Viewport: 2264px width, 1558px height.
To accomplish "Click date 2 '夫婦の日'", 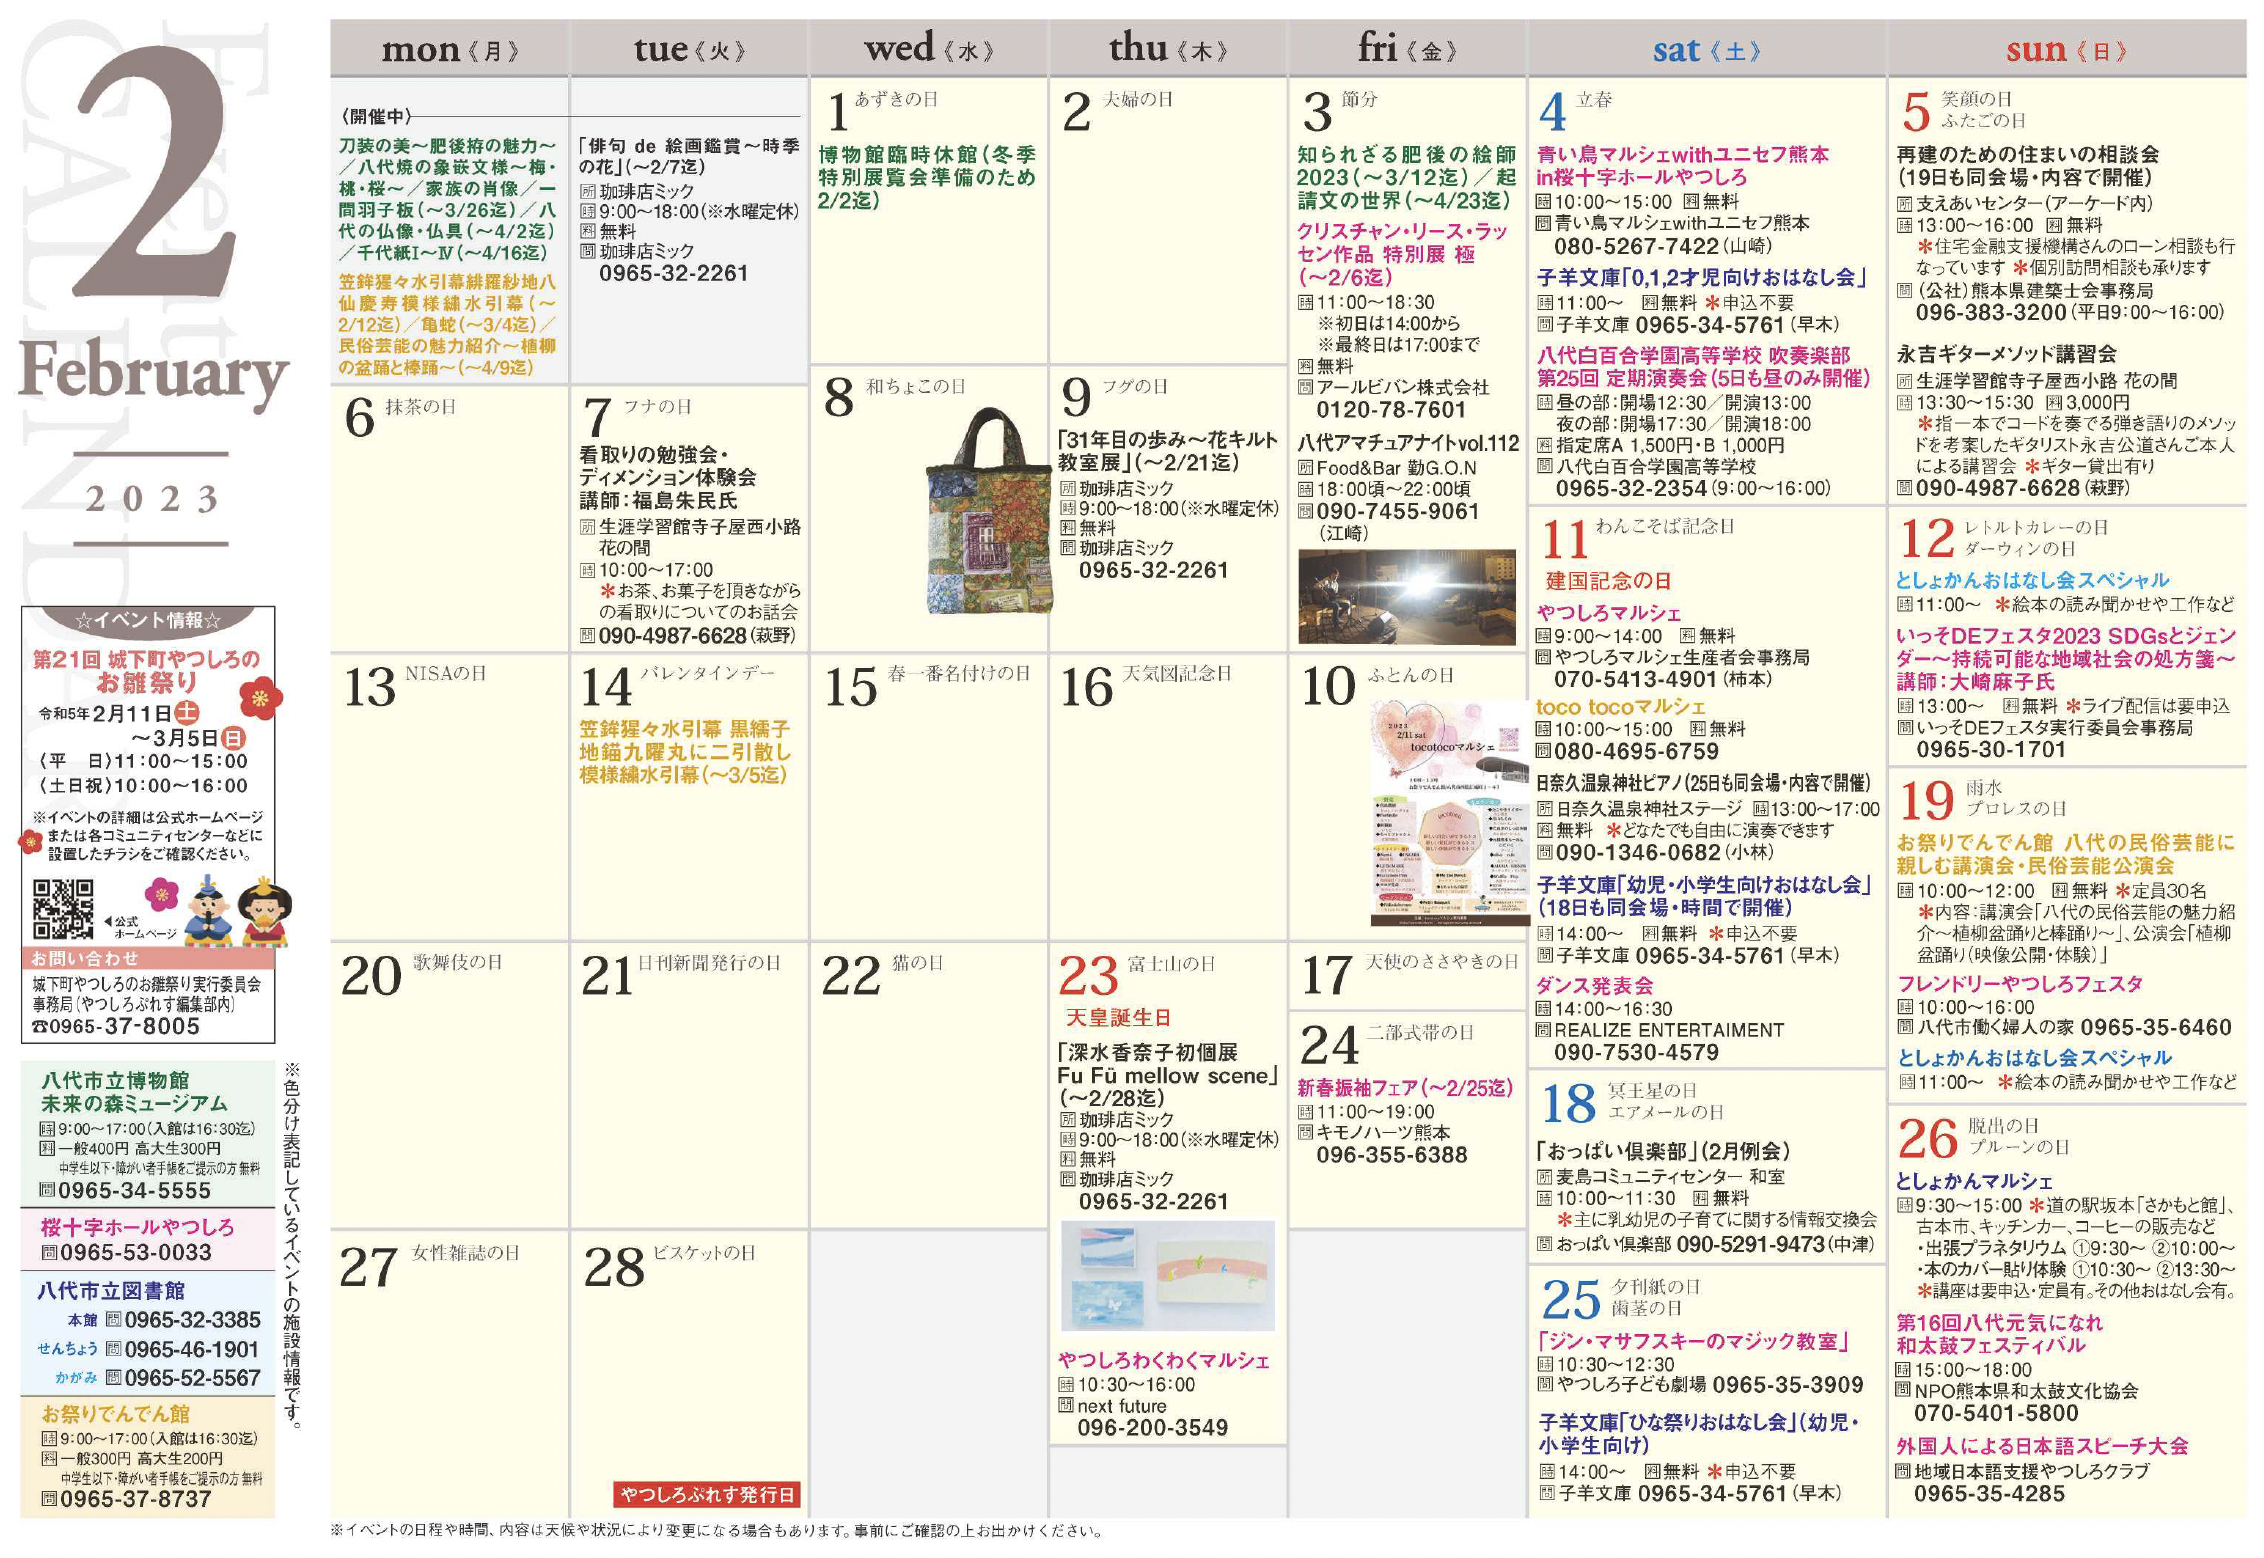I will coord(1118,109).
